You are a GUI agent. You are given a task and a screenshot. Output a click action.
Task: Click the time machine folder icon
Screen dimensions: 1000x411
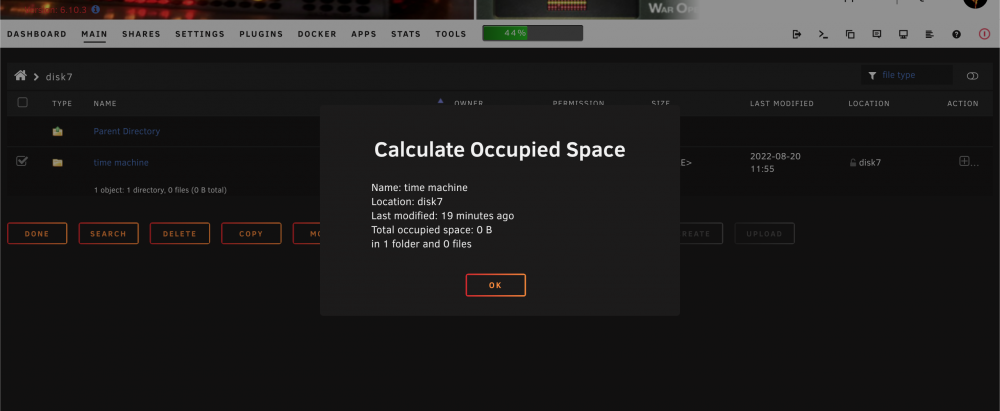coord(57,163)
